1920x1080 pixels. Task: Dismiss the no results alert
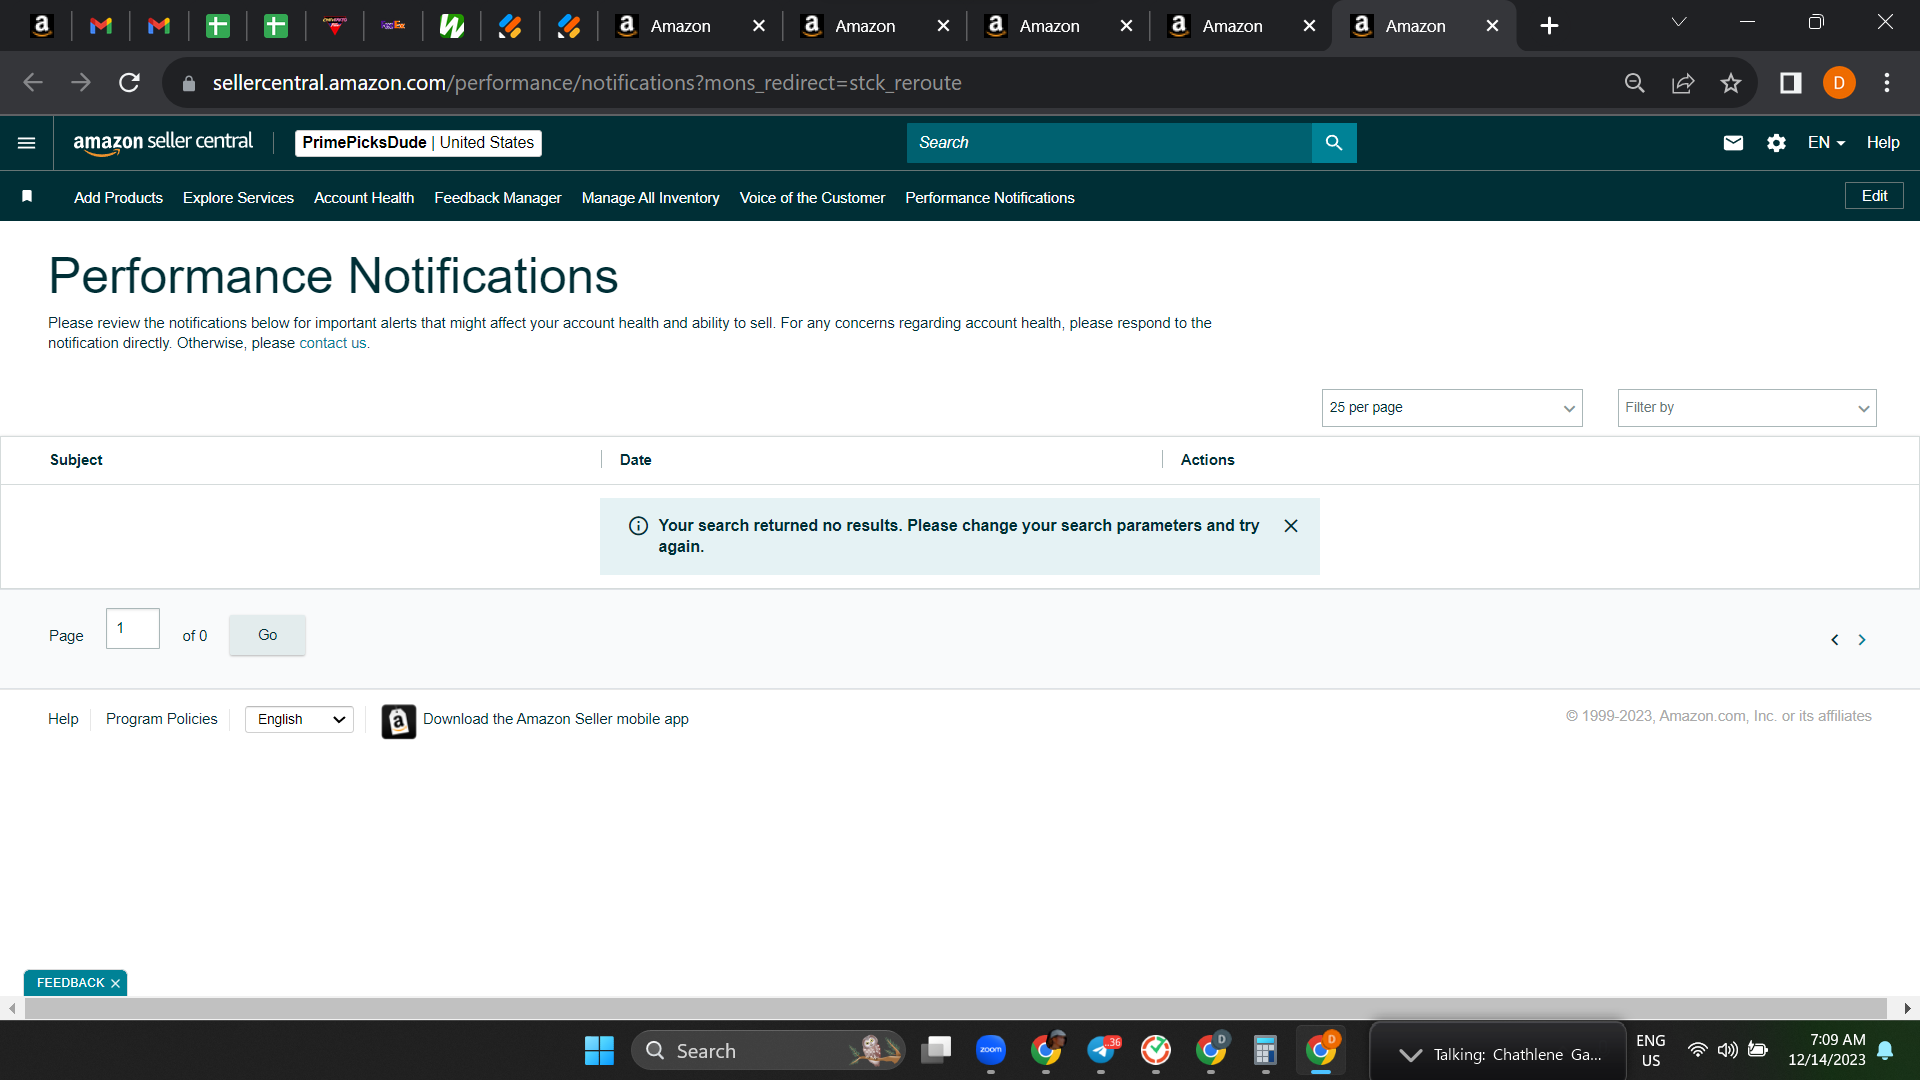[1291, 526]
